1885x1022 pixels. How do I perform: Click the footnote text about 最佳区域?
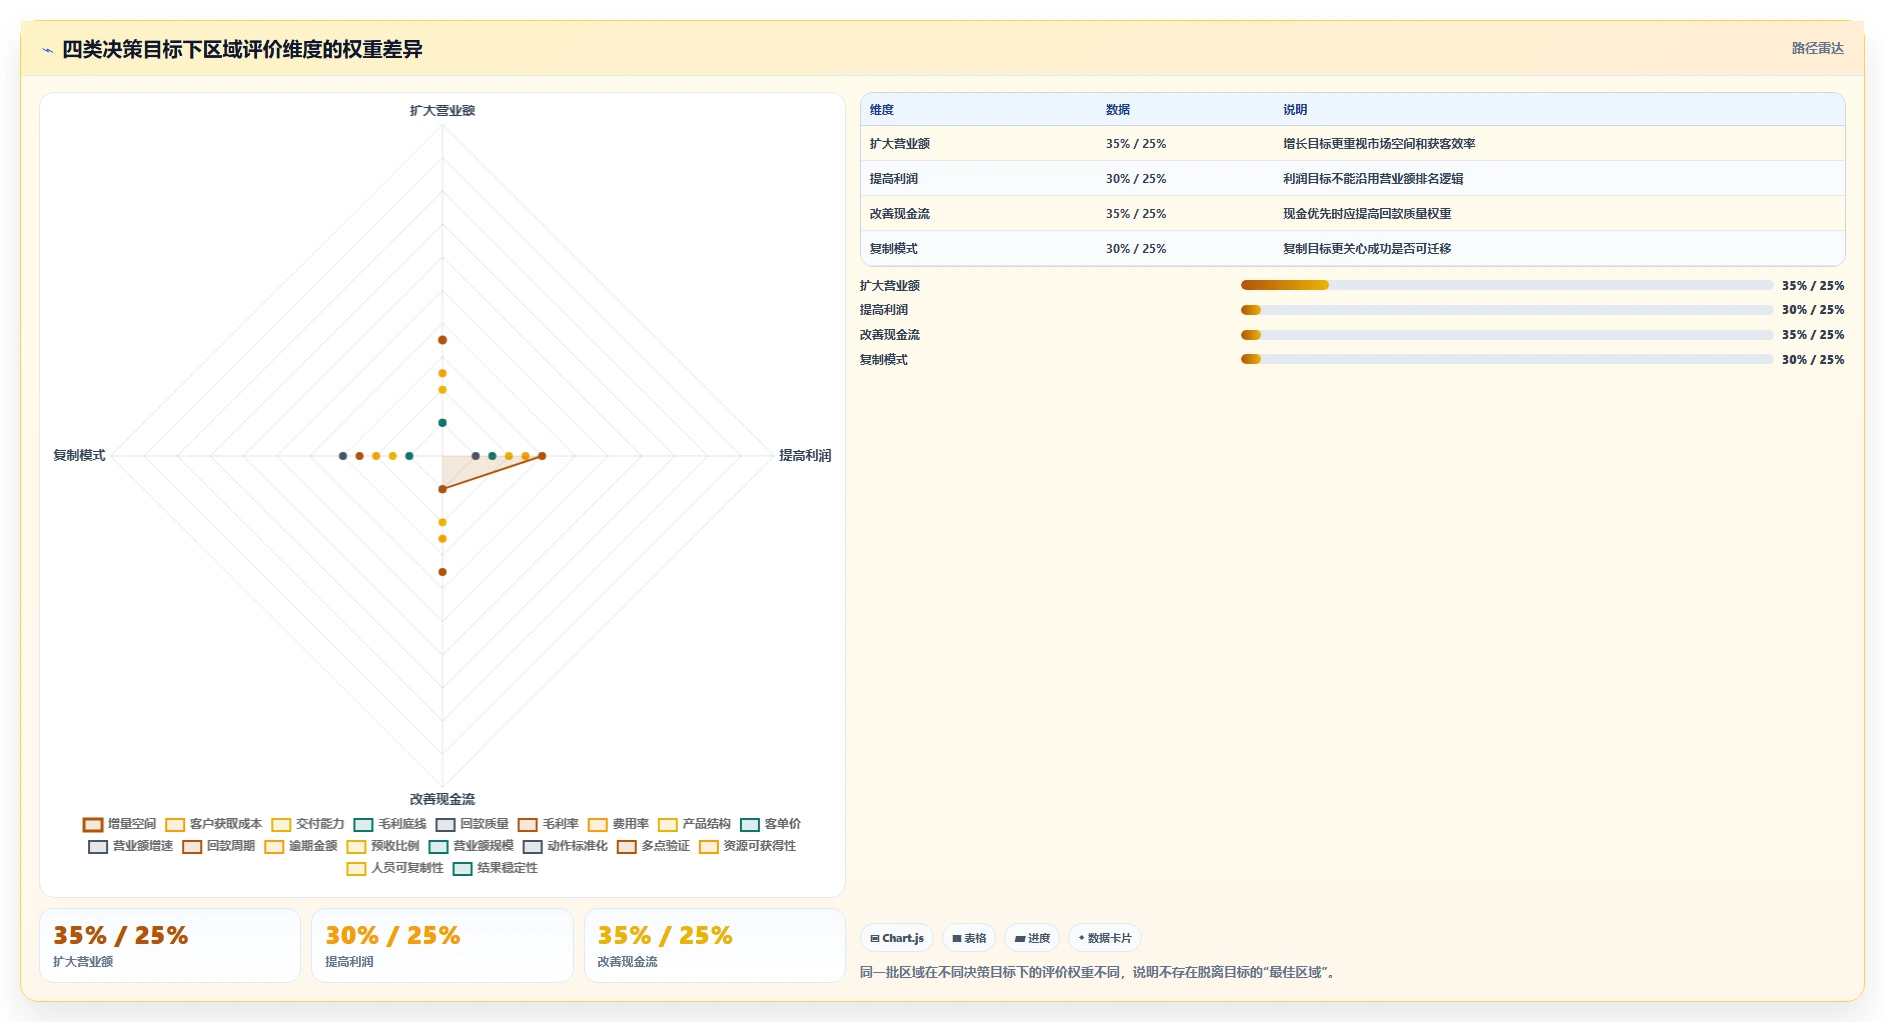(1098, 972)
